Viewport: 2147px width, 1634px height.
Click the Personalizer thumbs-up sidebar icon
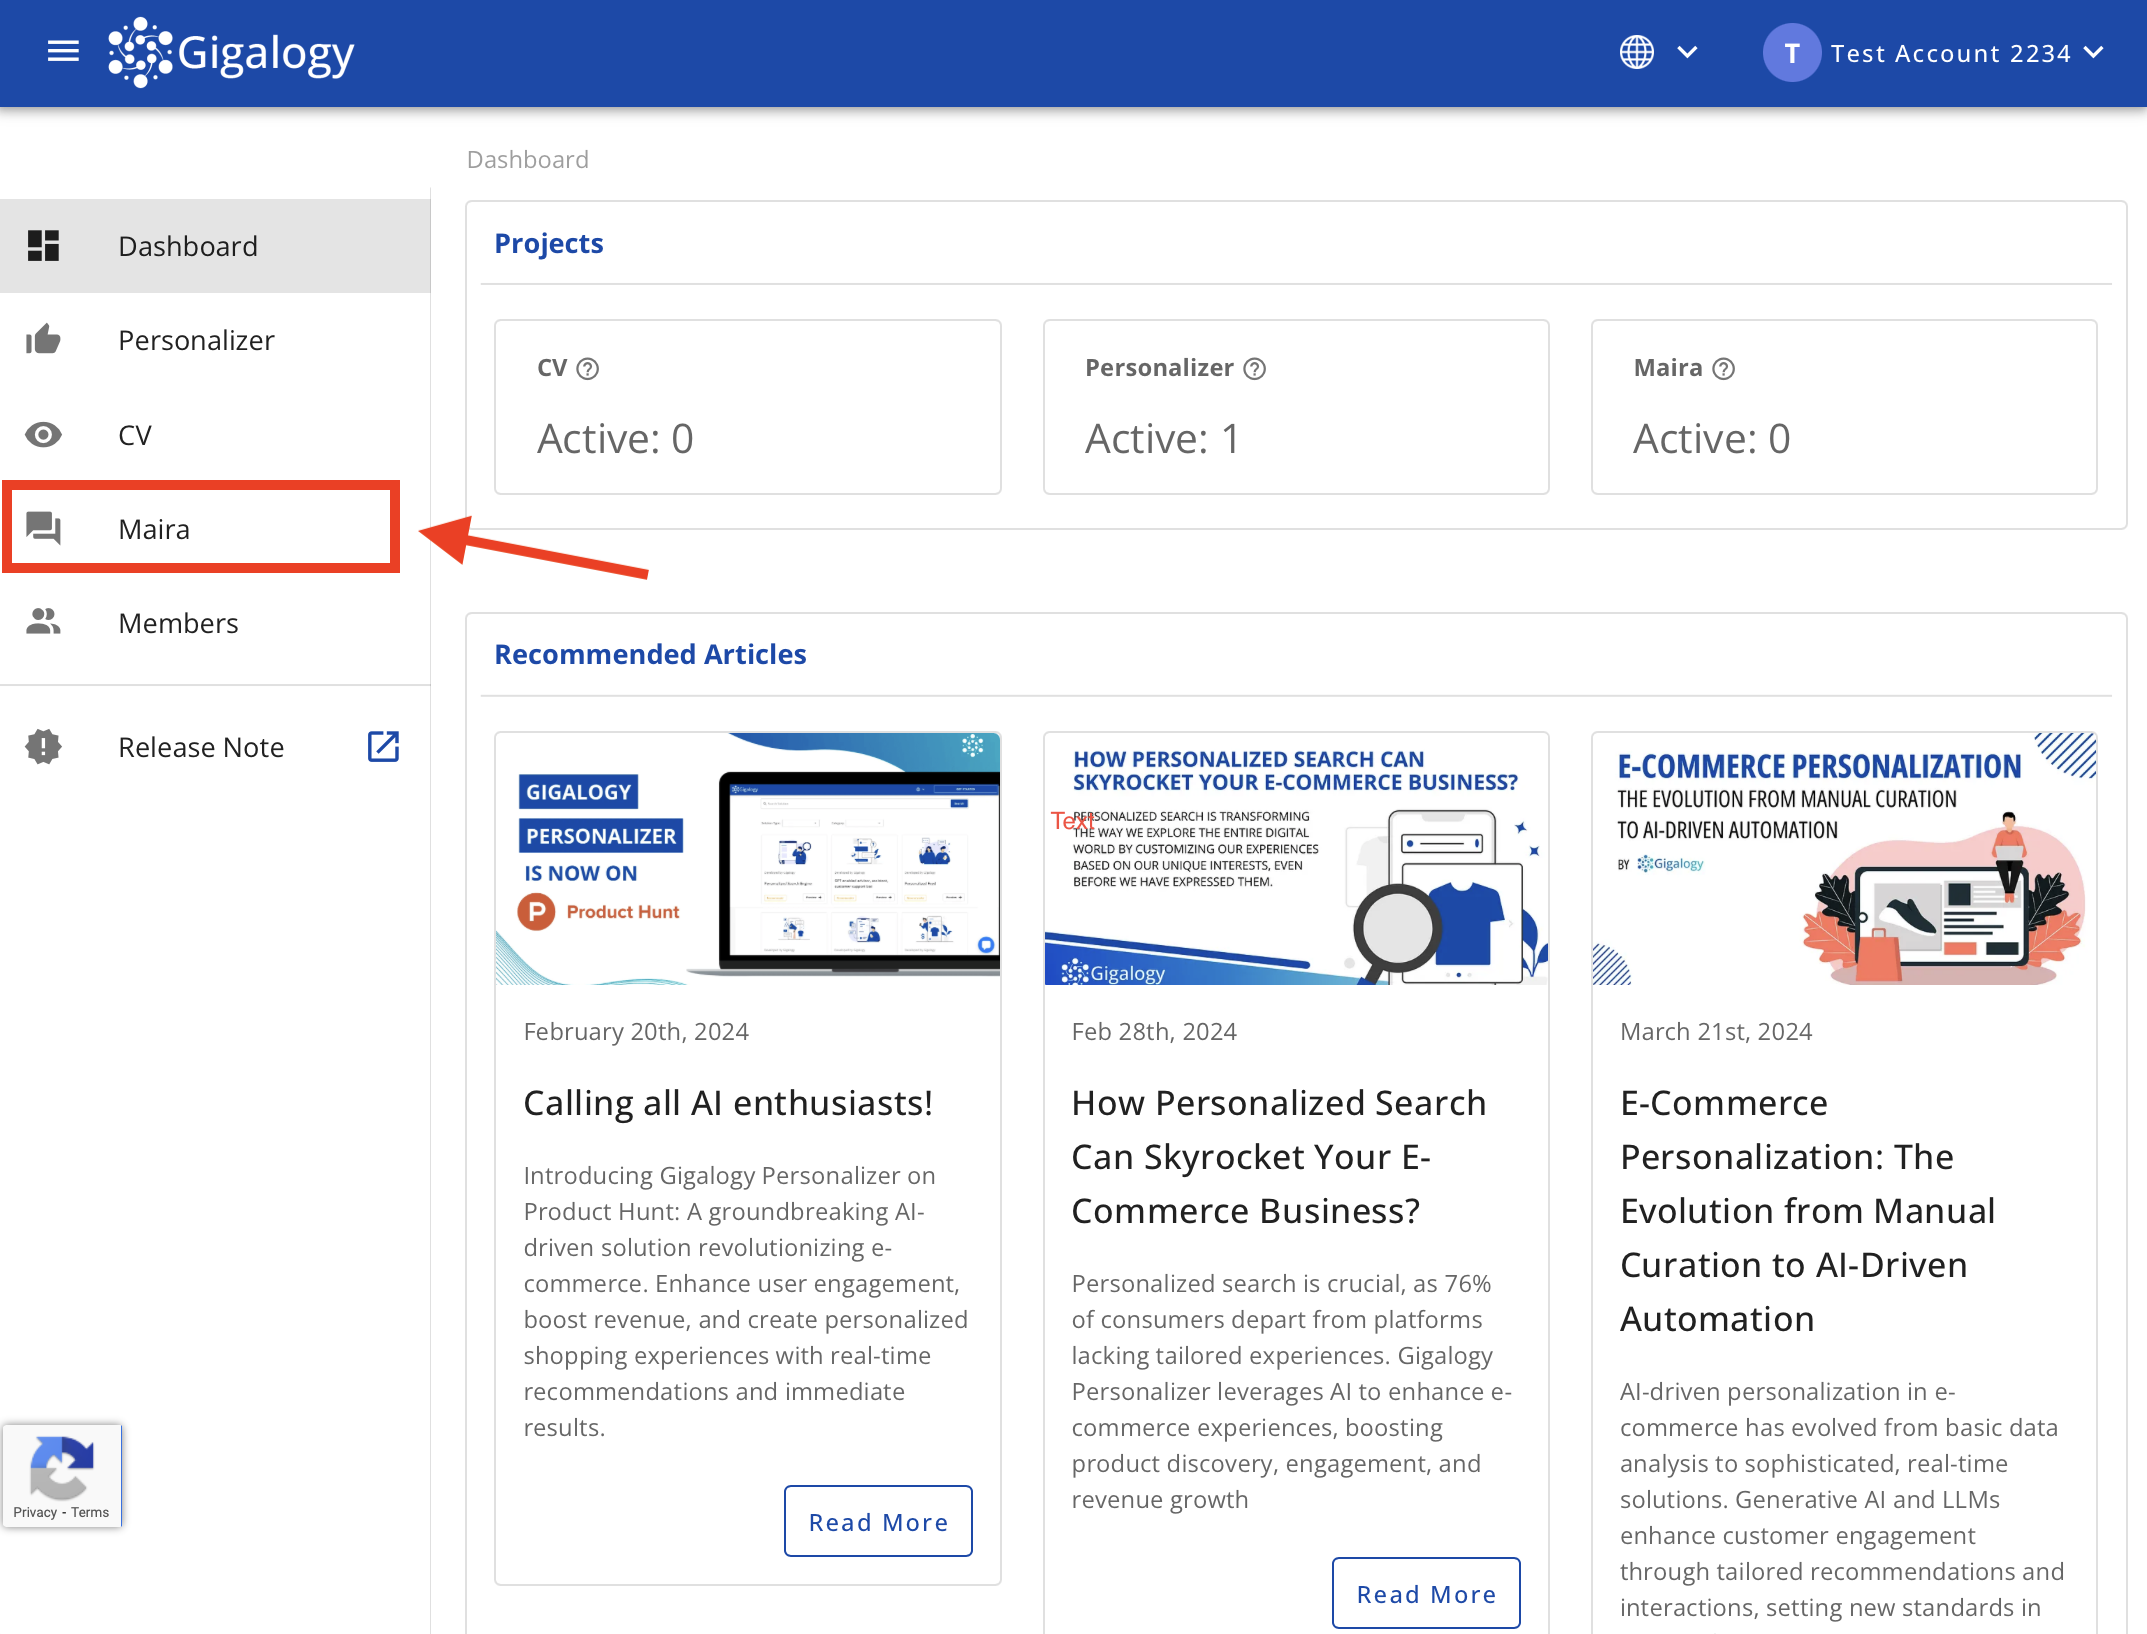click(x=43, y=340)
